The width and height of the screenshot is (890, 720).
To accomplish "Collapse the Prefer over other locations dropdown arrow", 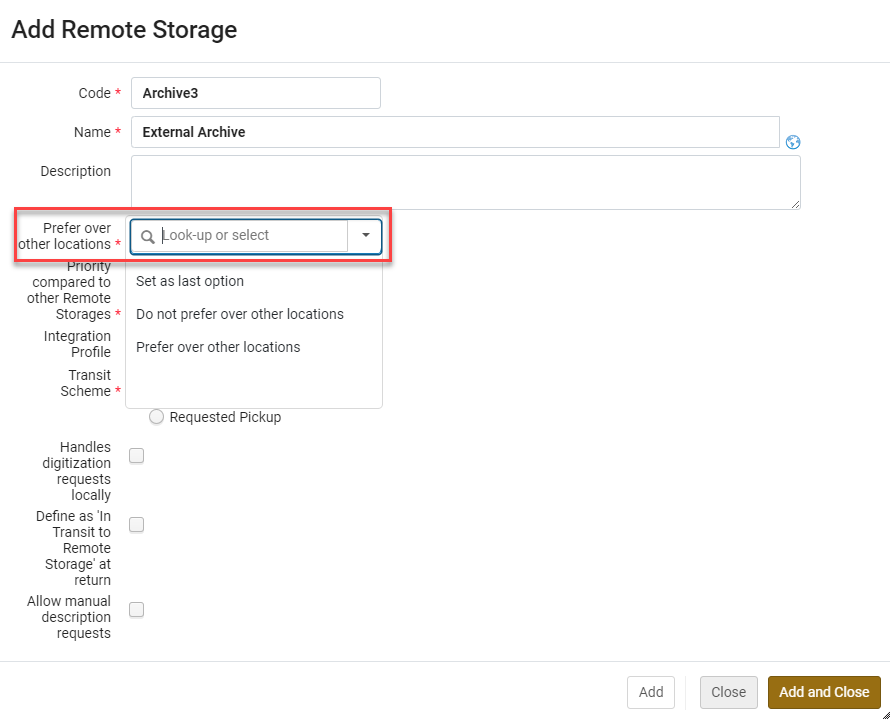I will [x=365, y=236].
